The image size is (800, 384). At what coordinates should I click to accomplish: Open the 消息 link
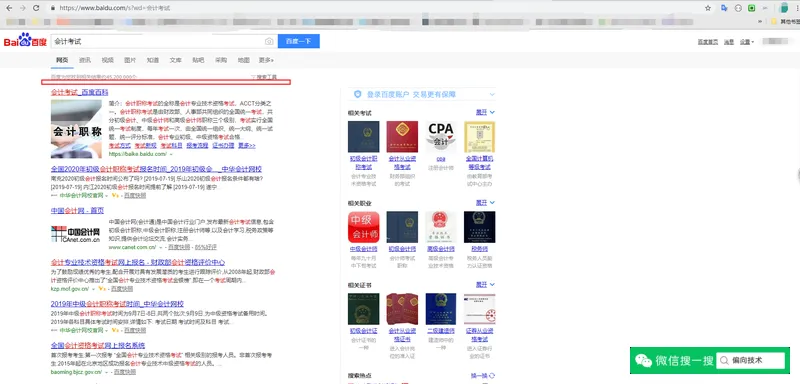click(x=729, y=42)
